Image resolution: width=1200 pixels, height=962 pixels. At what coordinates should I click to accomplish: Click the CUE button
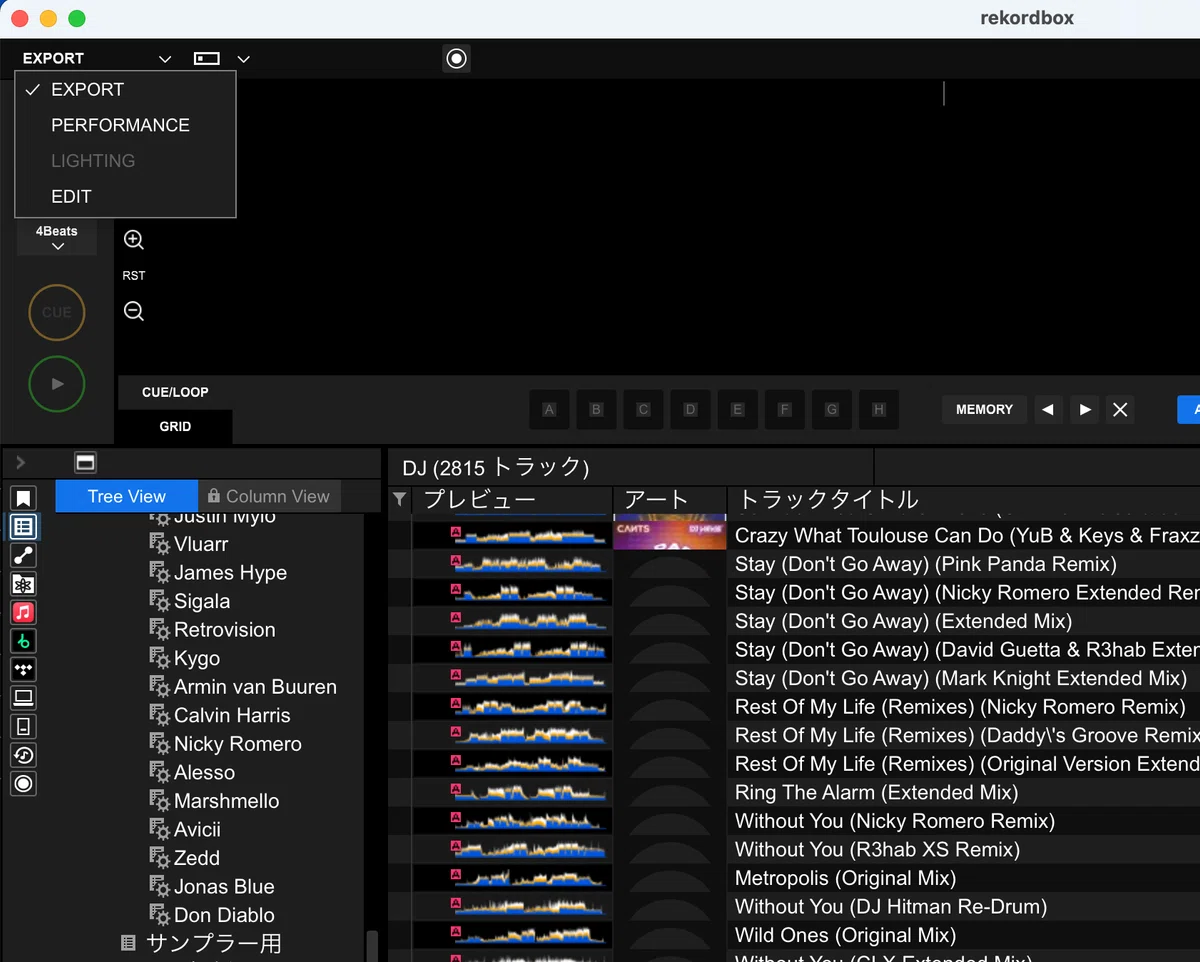pyautogui.click(x=57, y=312)
